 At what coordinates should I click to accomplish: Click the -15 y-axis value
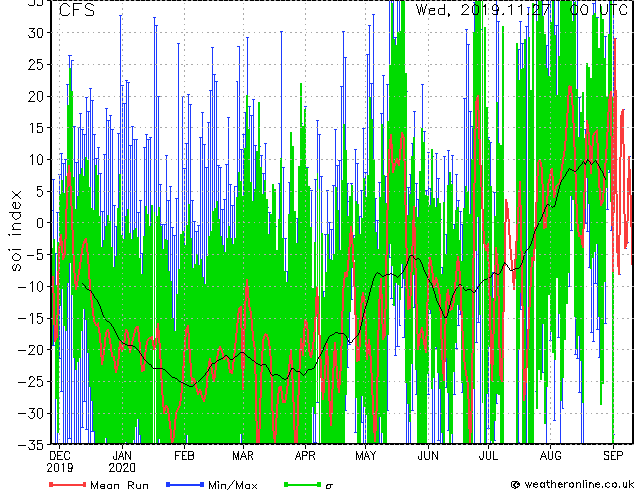[x=31, y=318]
